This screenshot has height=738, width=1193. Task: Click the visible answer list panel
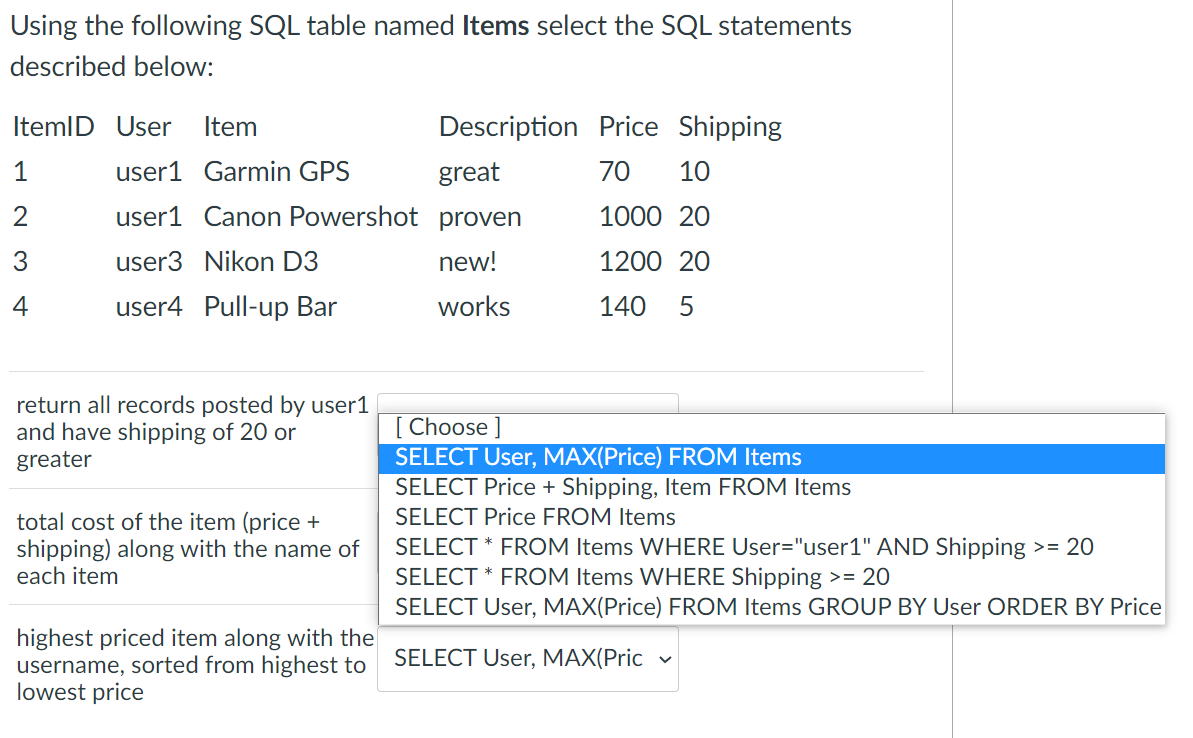[770, 518]
